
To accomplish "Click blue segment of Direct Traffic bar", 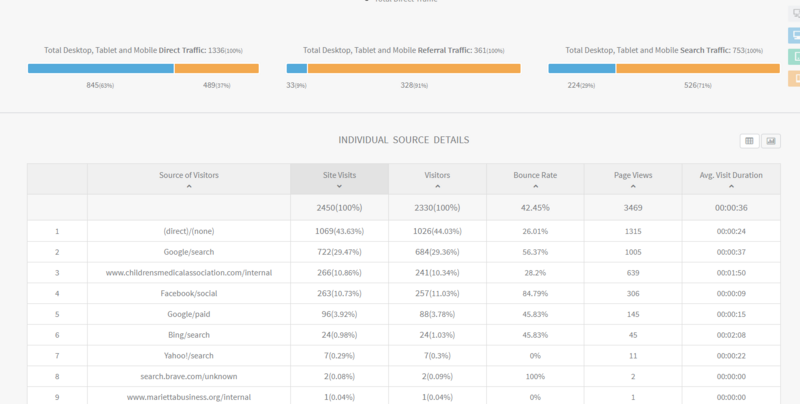I will (100, 68).
